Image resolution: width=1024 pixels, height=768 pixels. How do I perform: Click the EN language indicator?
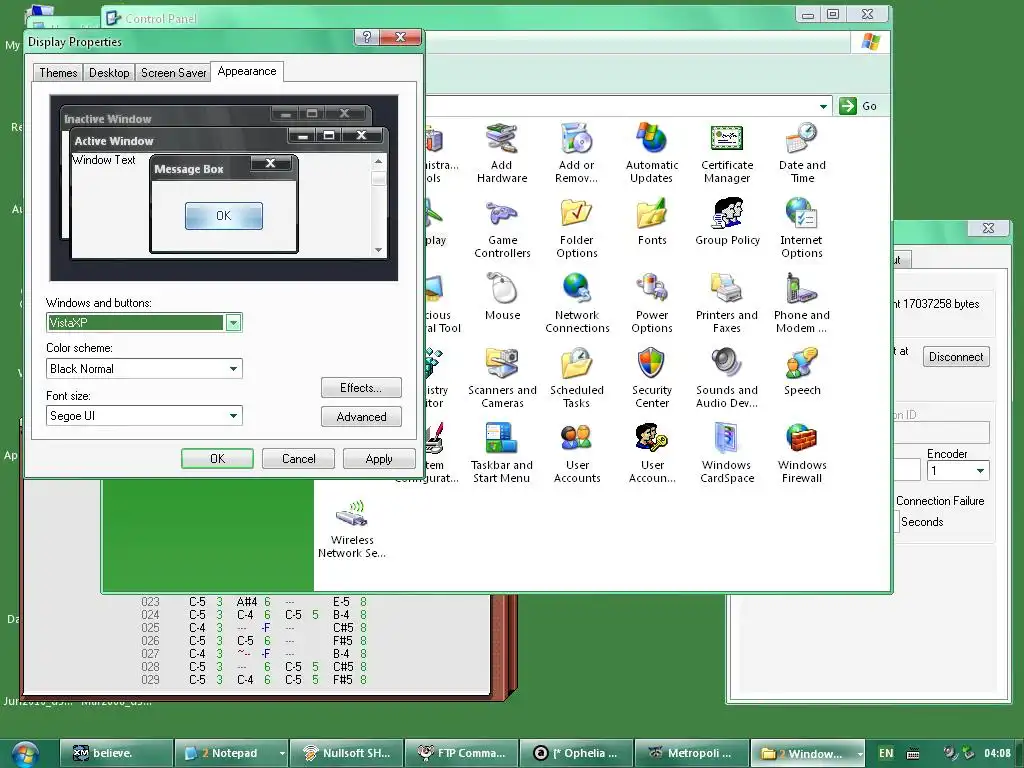coord(886,753)
